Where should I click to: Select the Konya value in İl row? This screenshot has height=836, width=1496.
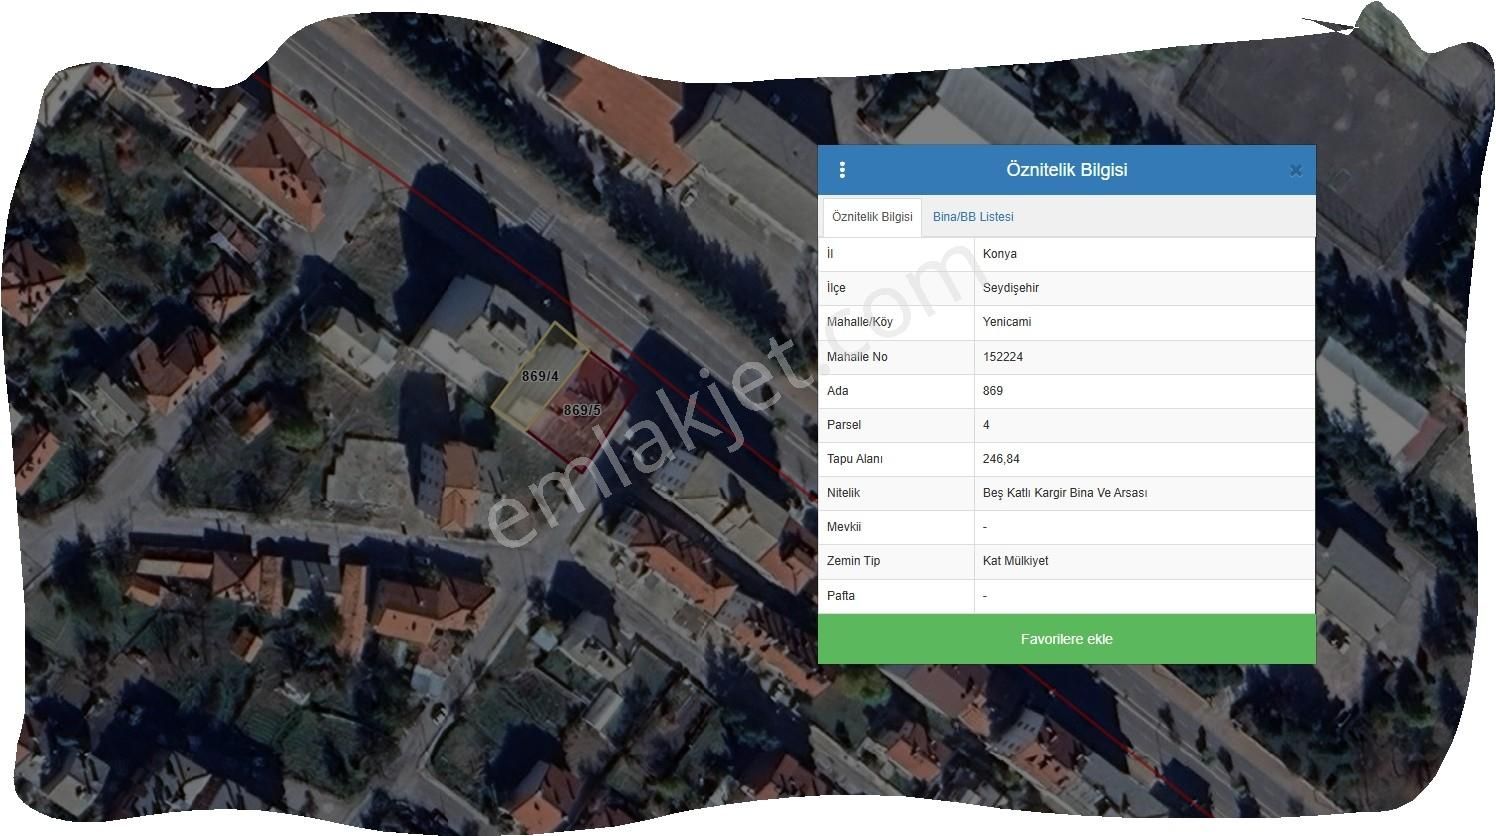999,254
